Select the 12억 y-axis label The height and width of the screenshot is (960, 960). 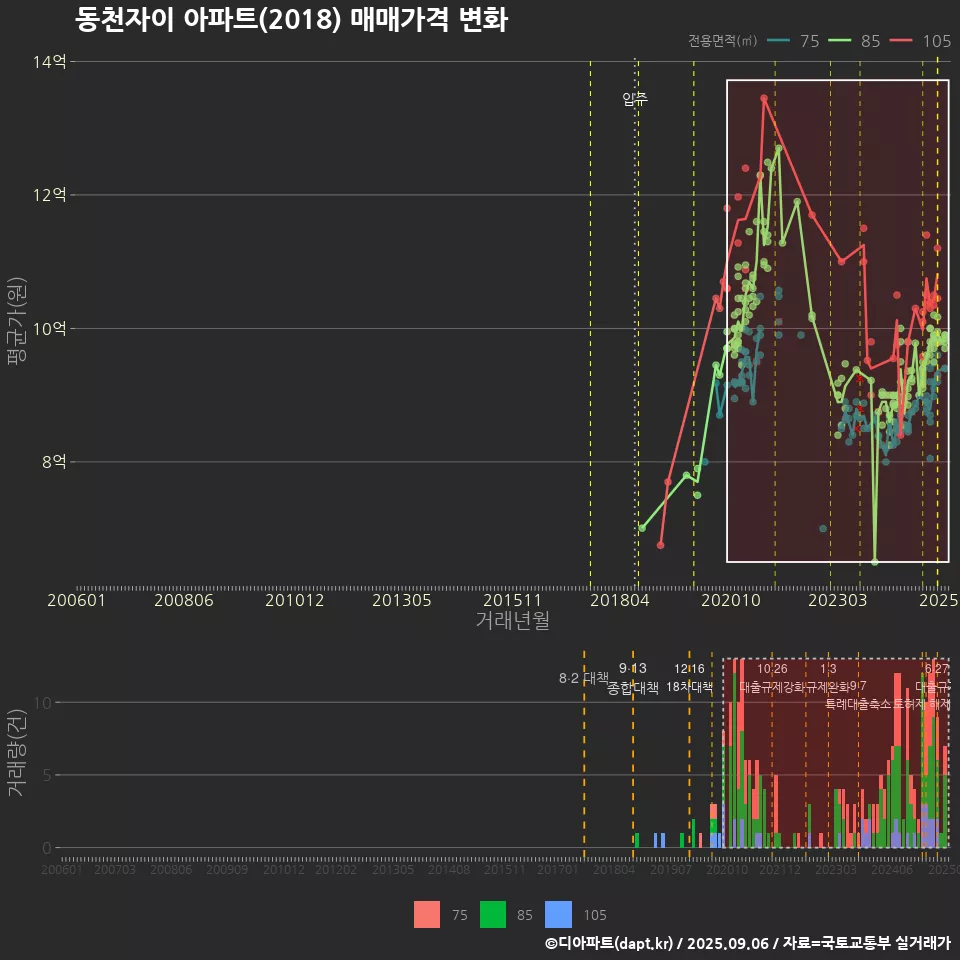(50, 195)
